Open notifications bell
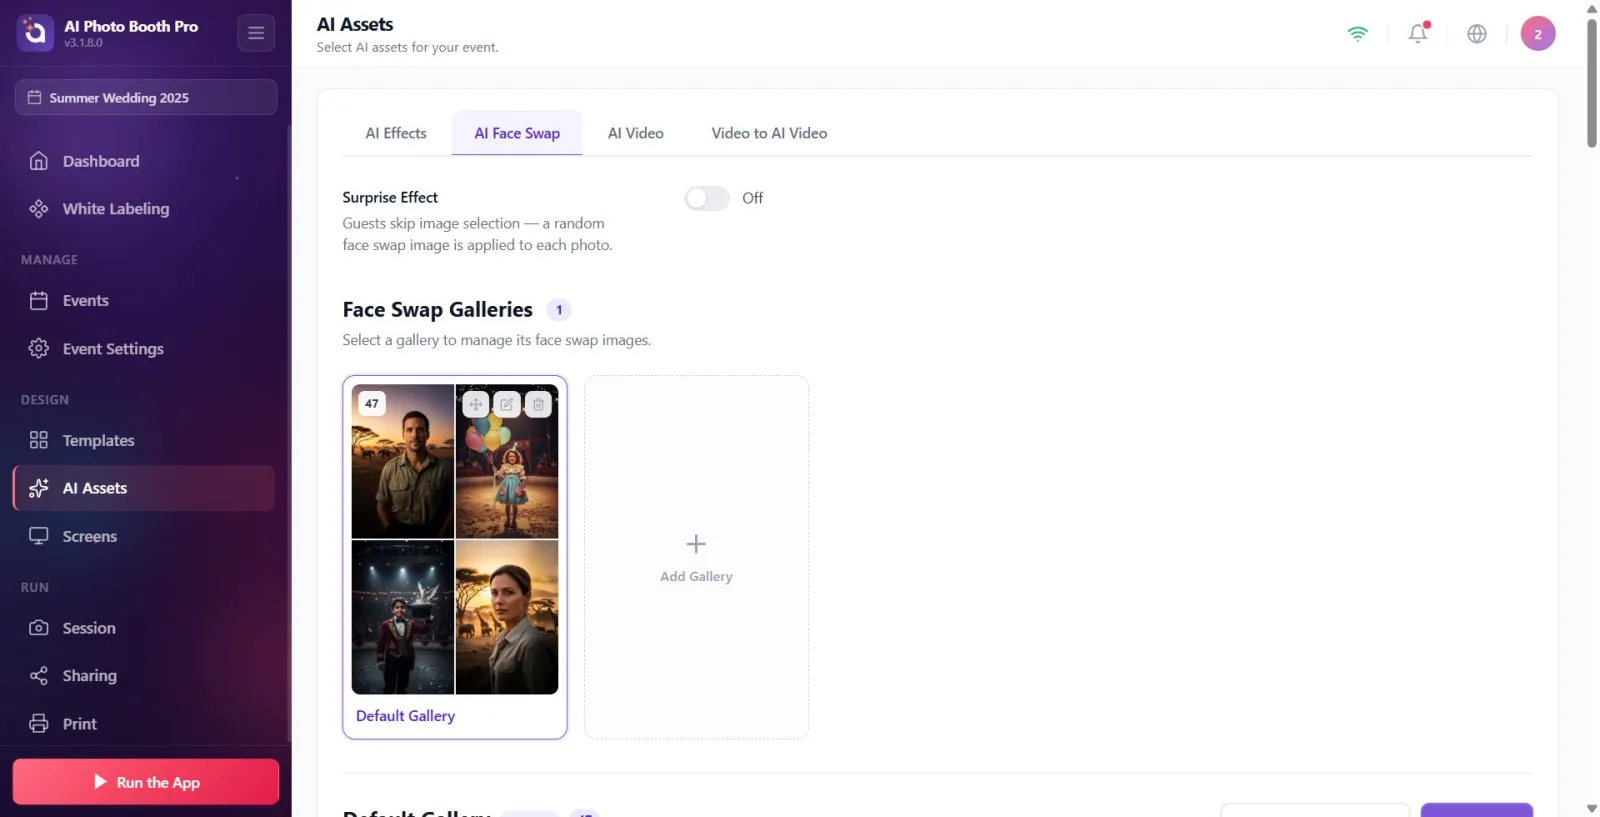 1418,34
